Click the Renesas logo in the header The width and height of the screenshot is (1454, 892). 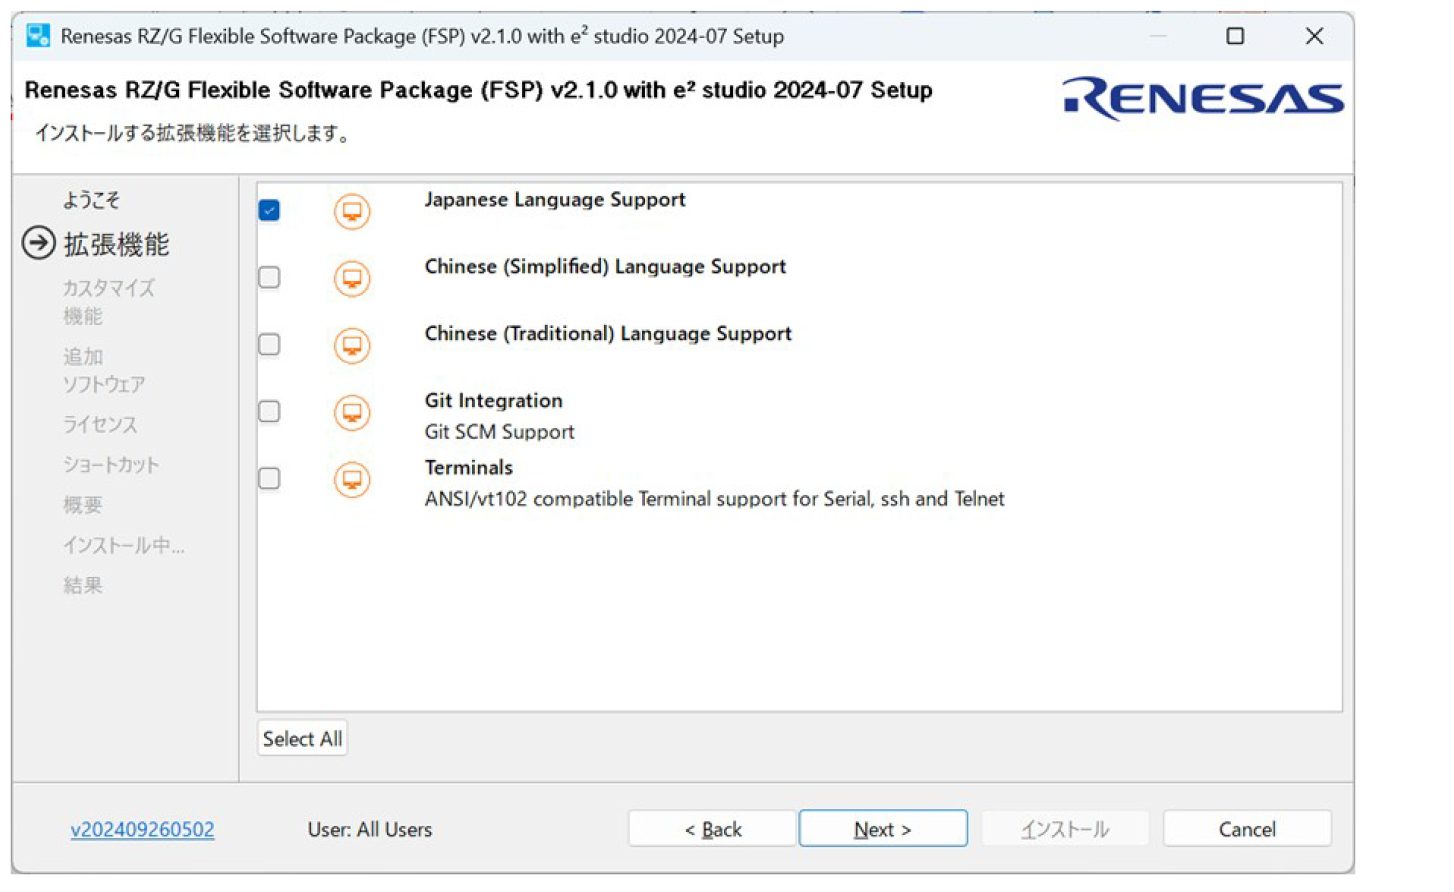coord(1203,99)
